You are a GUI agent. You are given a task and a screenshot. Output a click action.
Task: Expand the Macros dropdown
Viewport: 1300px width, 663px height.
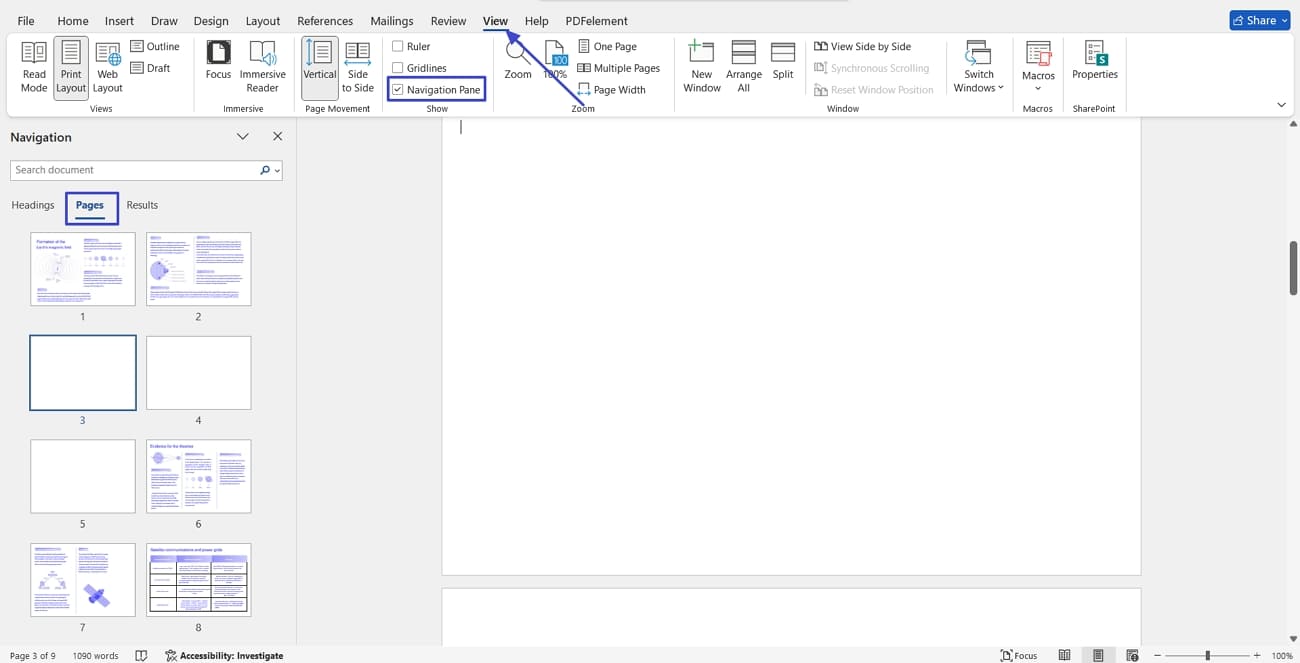[x=1037, y=65]
